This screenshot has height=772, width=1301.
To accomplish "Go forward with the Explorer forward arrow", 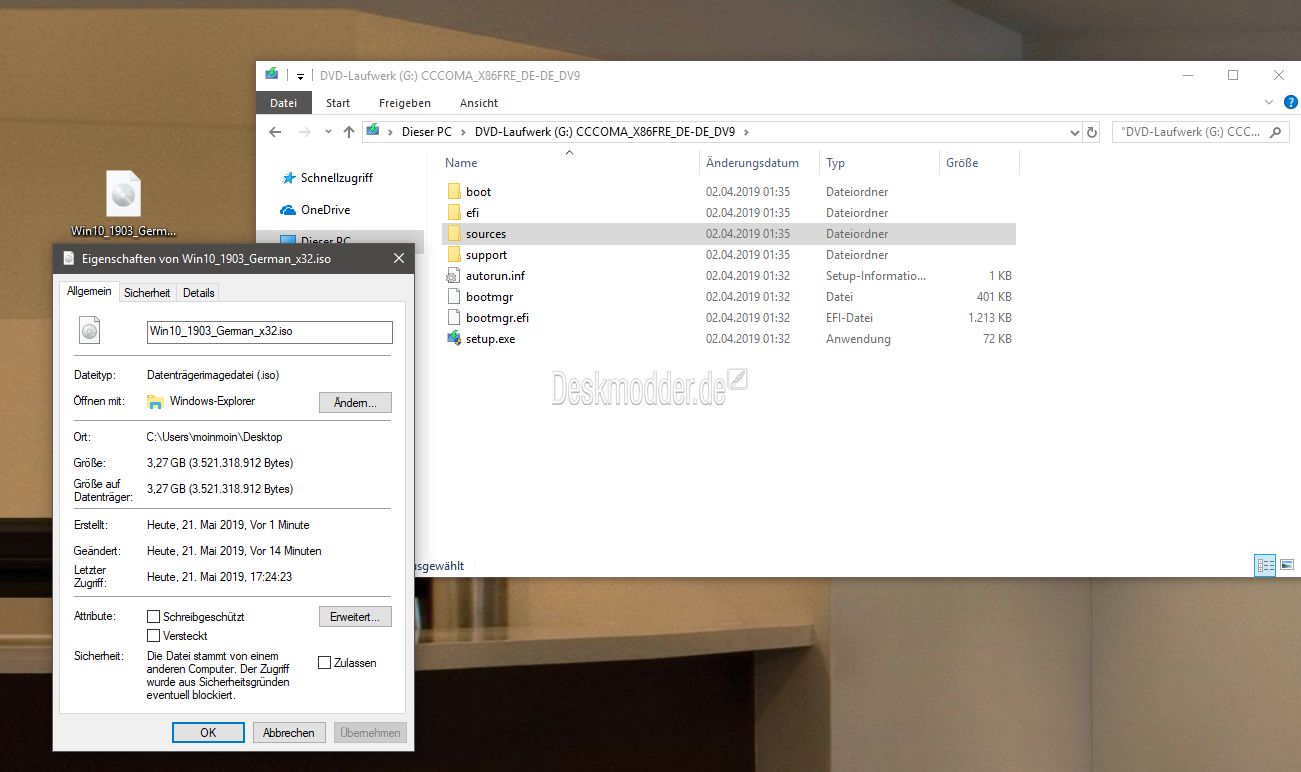I will [x=304, y=132].
